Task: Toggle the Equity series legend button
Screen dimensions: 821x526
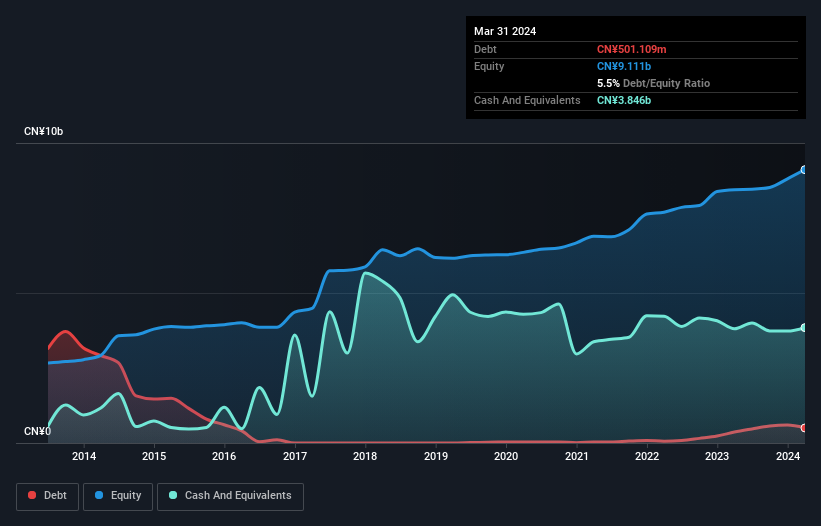Action: [118, 496]
